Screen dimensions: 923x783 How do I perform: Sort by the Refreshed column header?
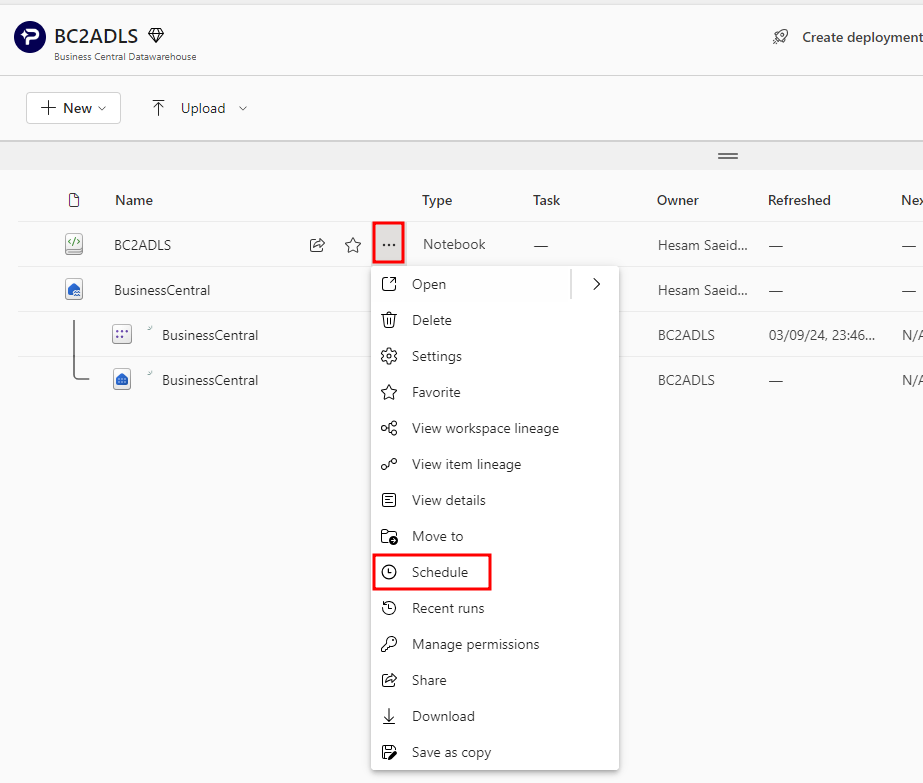click(x=799, y=200)
